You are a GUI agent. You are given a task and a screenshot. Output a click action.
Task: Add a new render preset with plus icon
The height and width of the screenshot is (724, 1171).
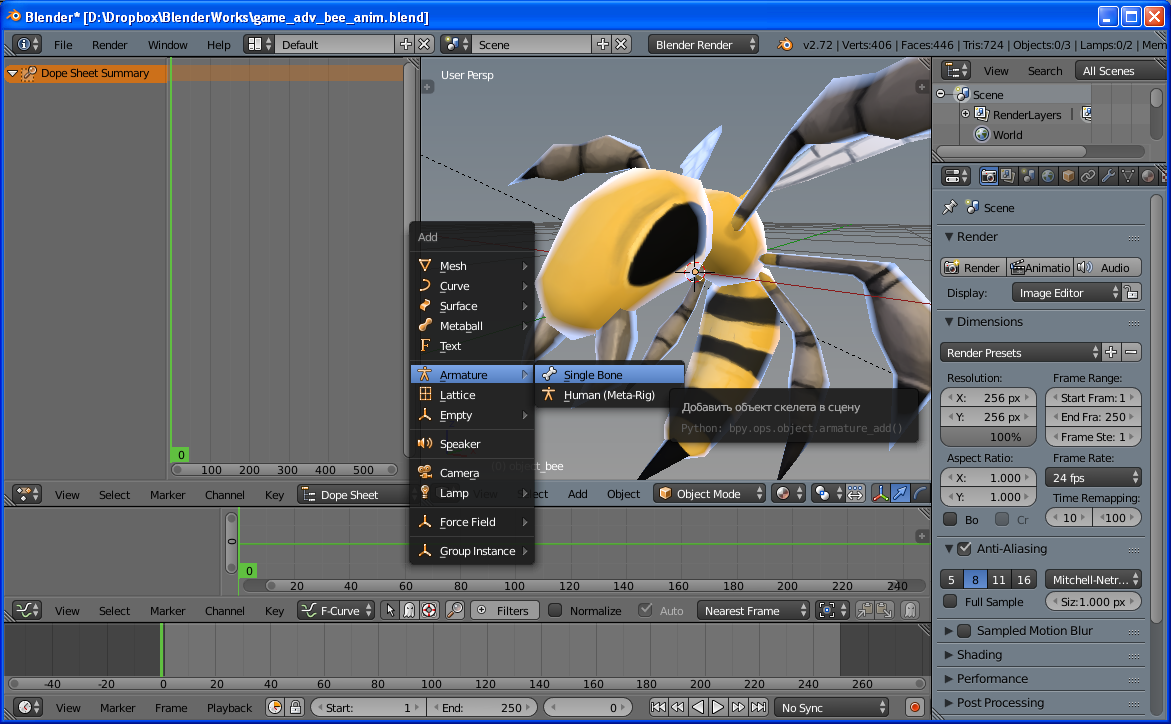click(x=1111, y=353)
